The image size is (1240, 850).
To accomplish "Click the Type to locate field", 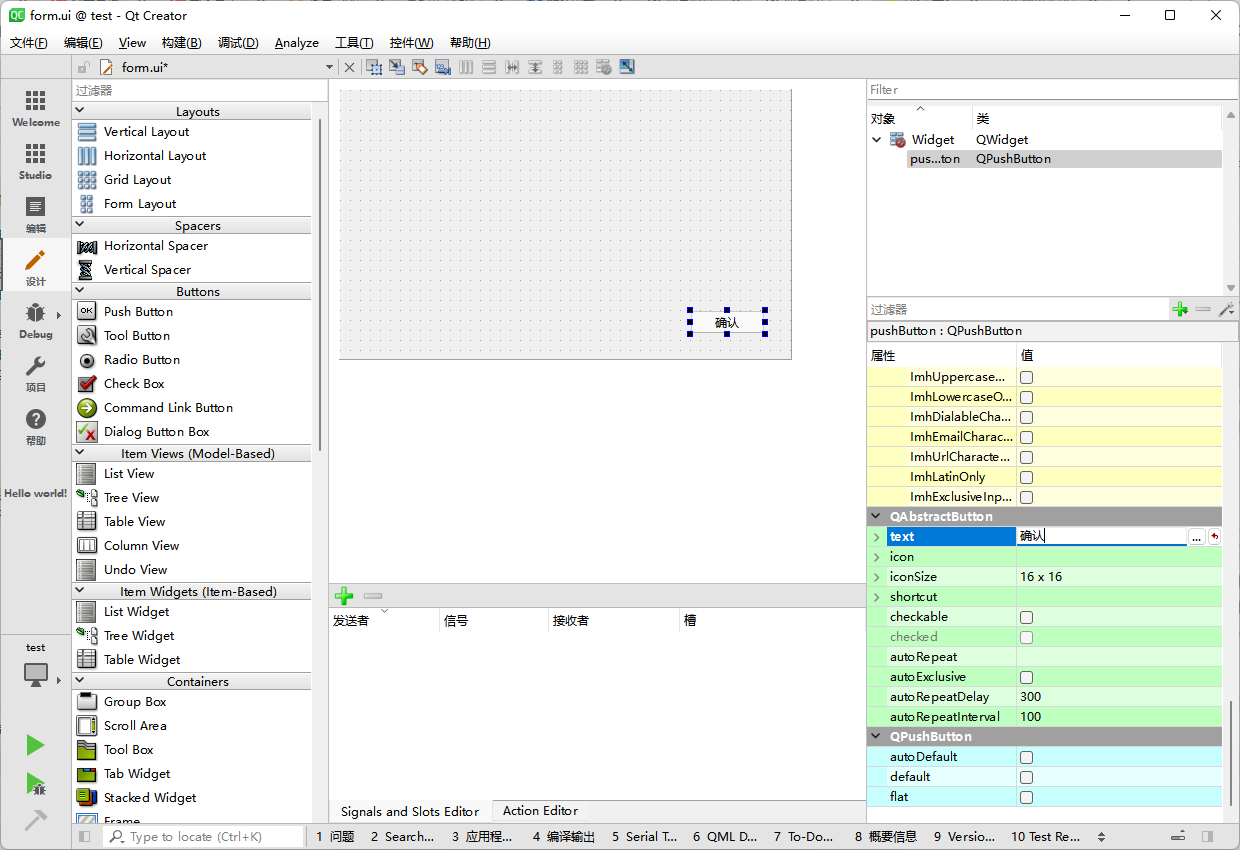I will [x=203, y=837].
